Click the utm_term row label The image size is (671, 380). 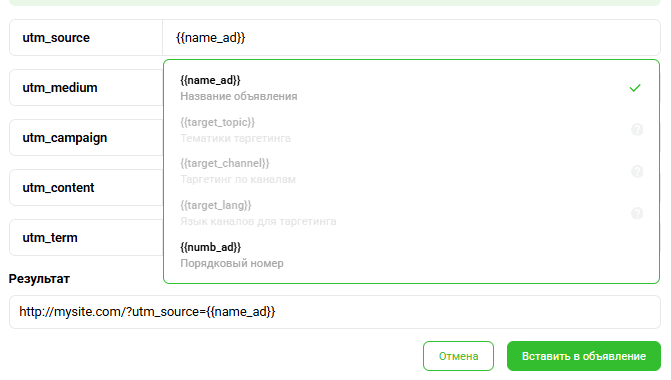click(50, 238)
